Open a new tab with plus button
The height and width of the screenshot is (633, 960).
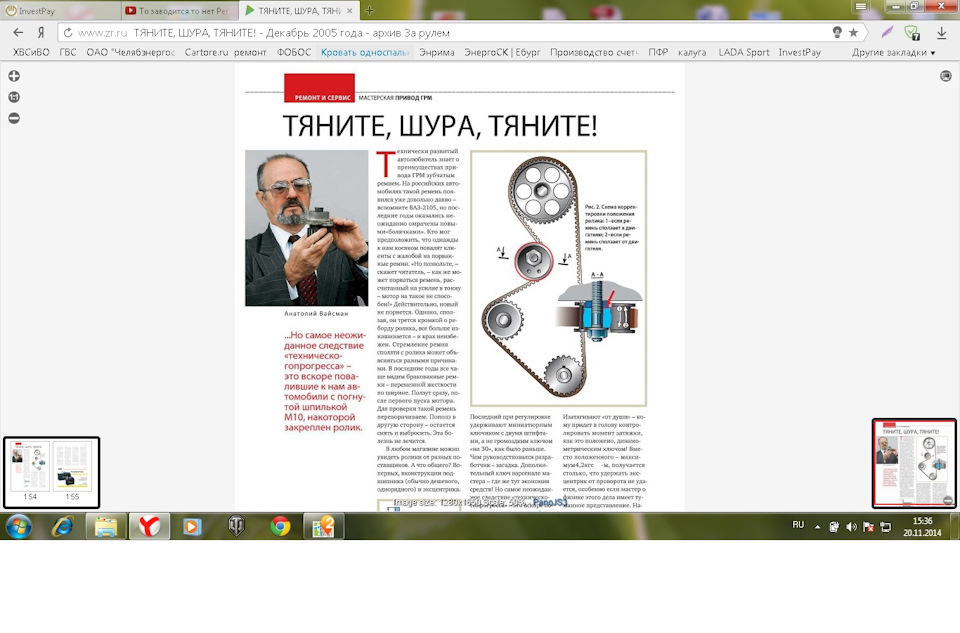pyautogui.click(x=369, y=10)
